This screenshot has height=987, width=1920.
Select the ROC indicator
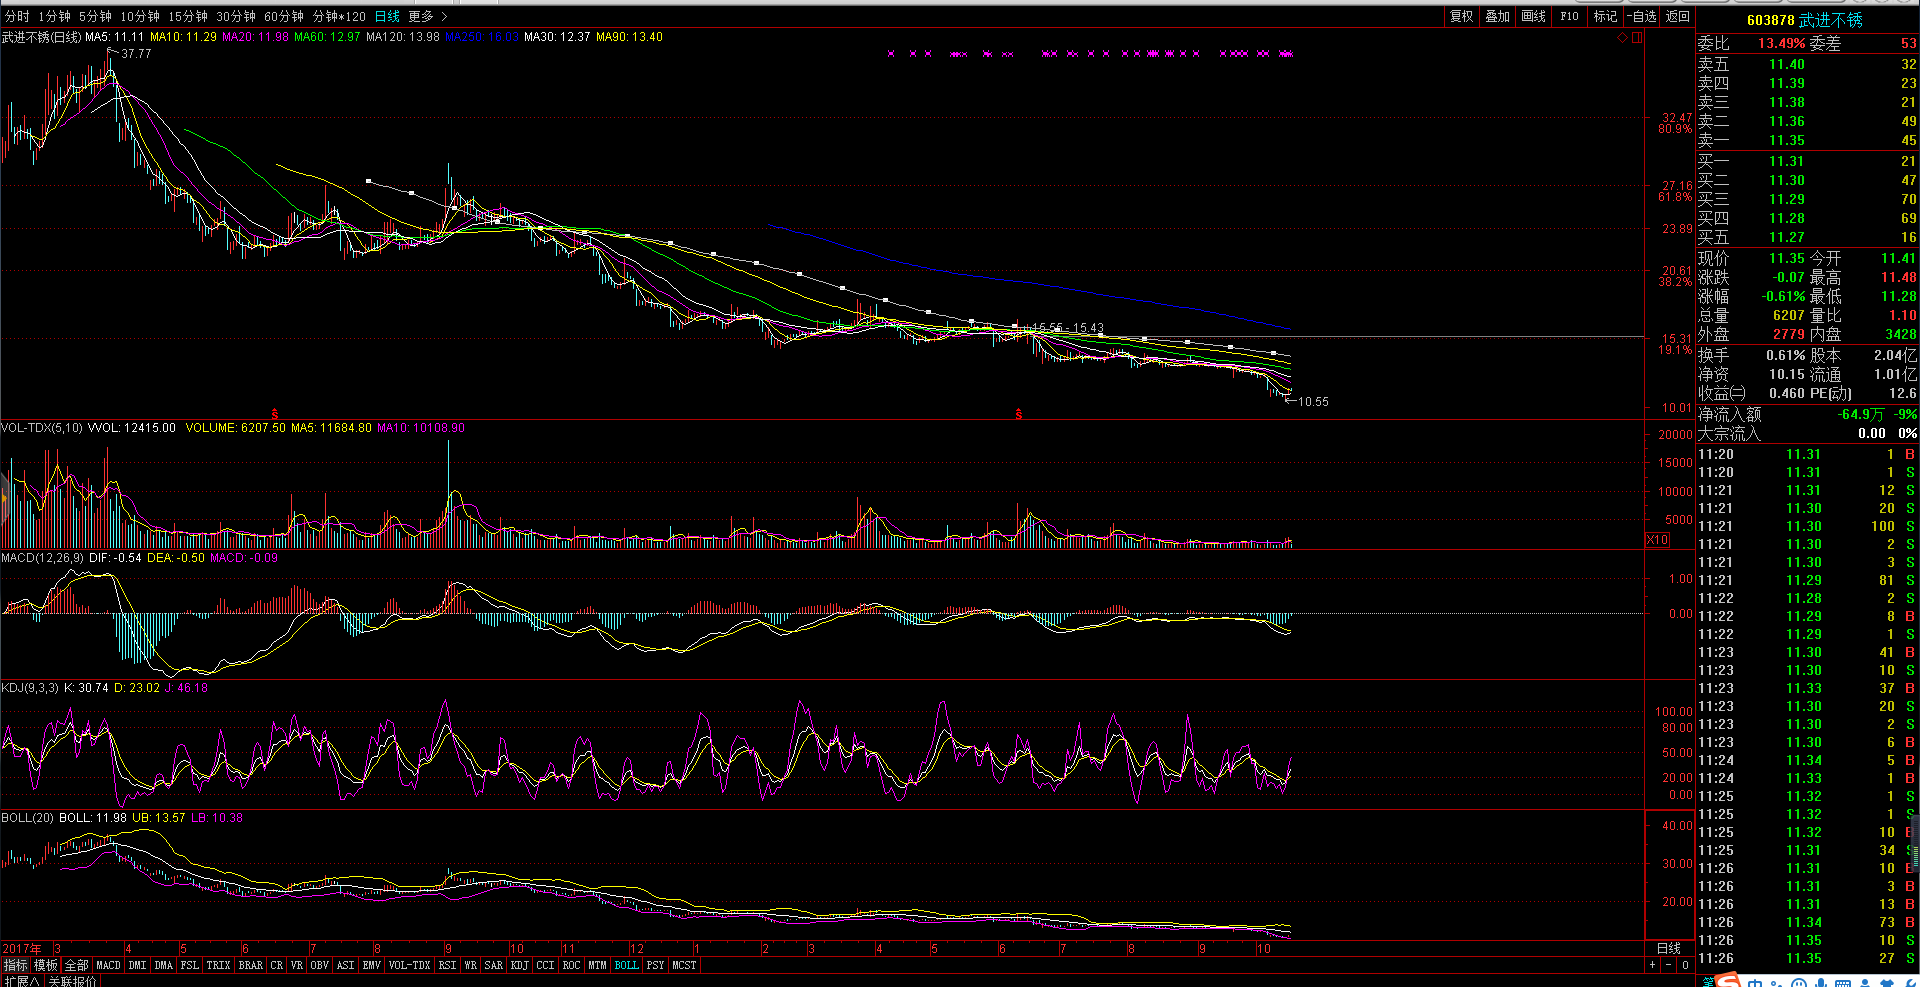pyautogui.click(x=571, y=965)
